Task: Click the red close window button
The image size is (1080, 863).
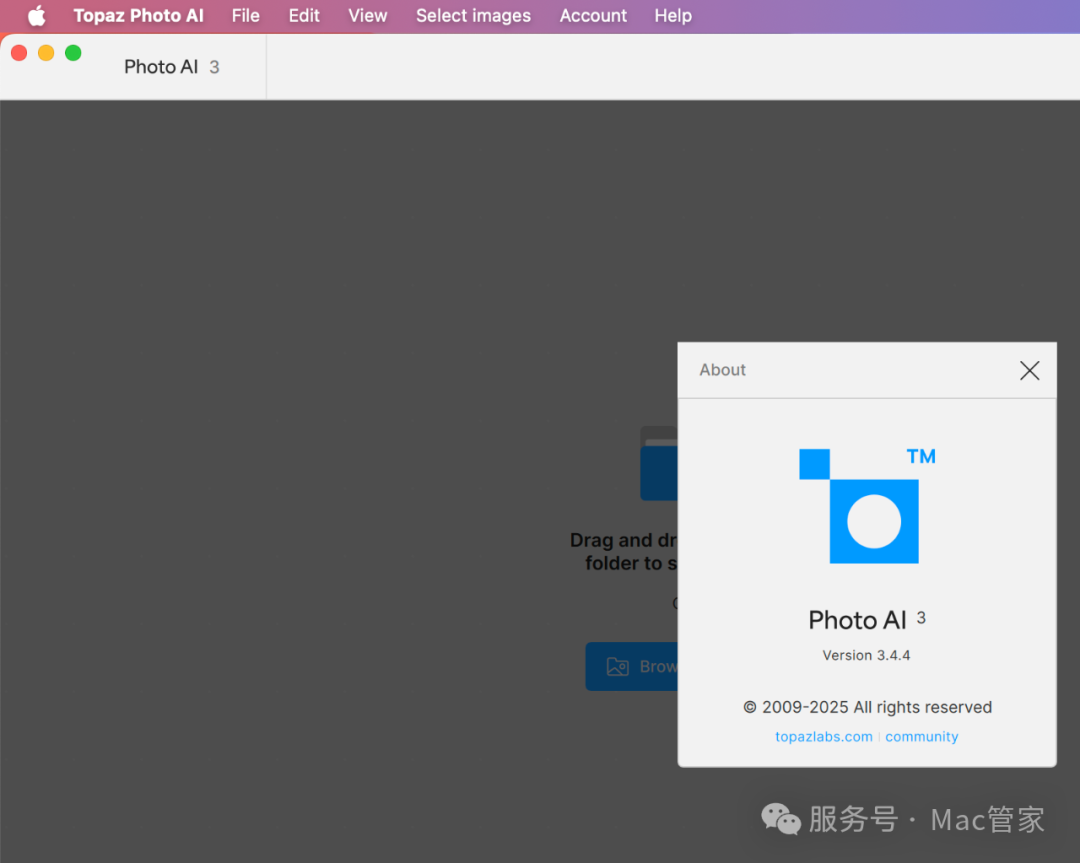Action: tap(19, 53)
